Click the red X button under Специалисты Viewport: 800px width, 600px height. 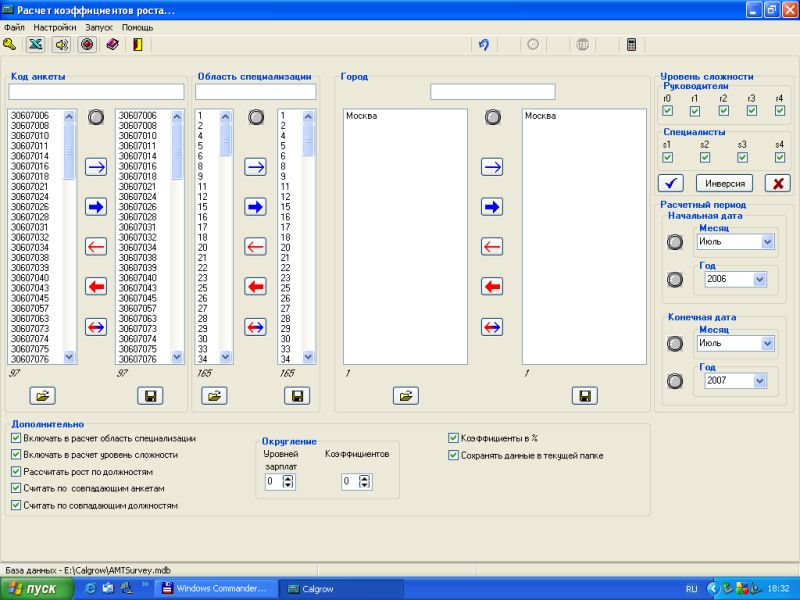coord(777,183)
